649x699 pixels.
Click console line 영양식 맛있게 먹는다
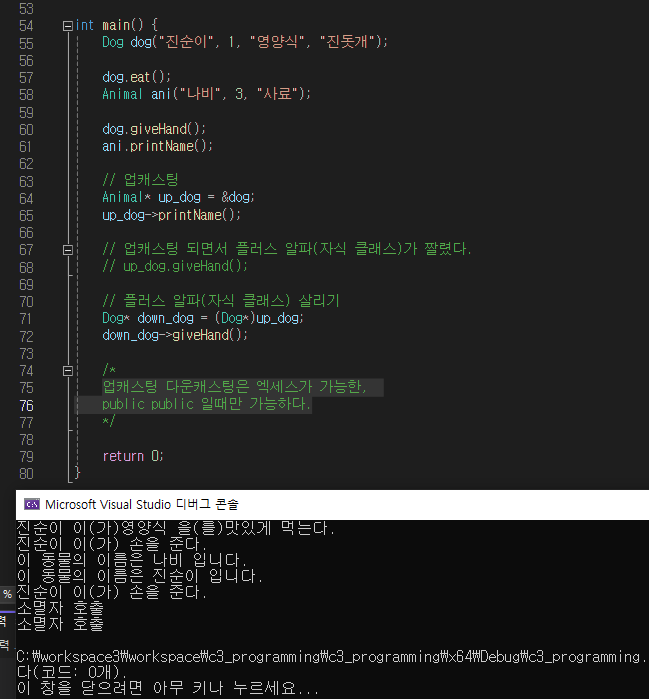click(176, 528)
